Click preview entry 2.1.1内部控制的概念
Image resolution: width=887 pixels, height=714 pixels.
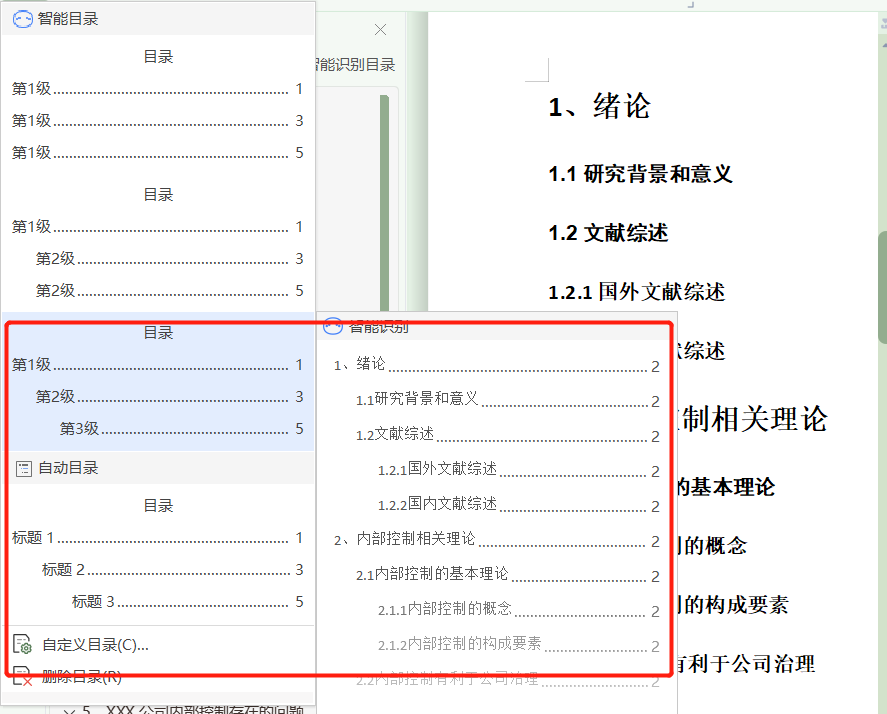[518, 609]
